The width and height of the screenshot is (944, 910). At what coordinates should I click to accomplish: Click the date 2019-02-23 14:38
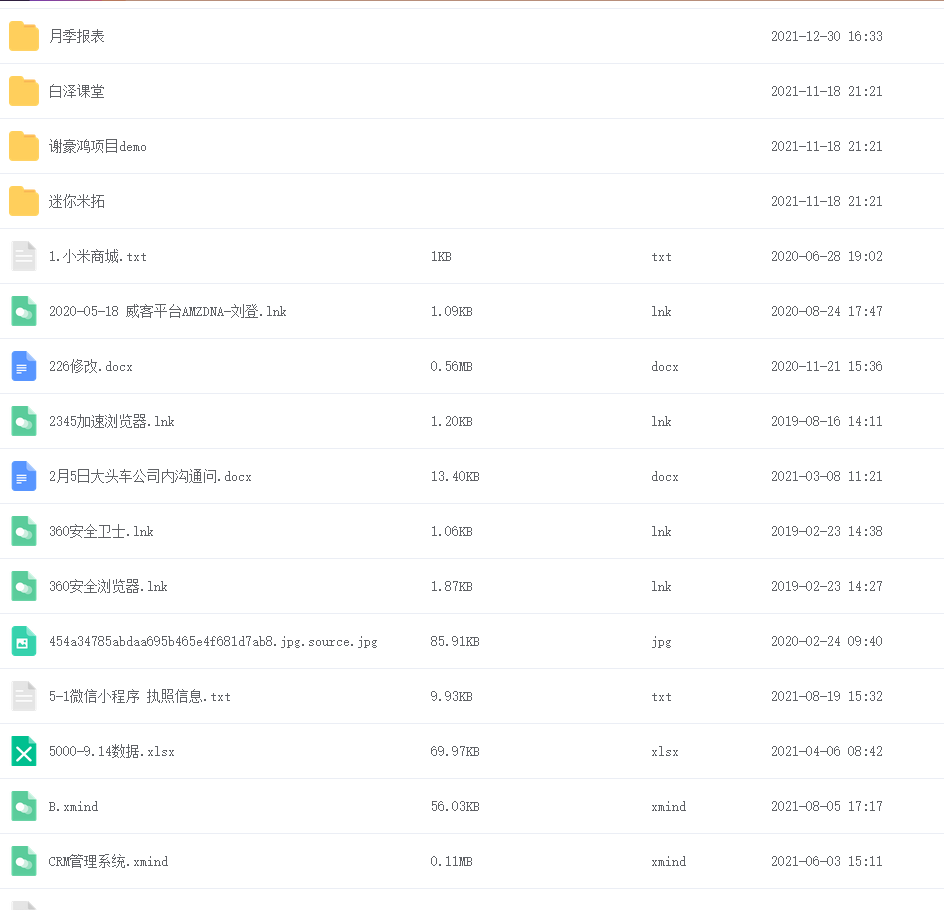827,531
